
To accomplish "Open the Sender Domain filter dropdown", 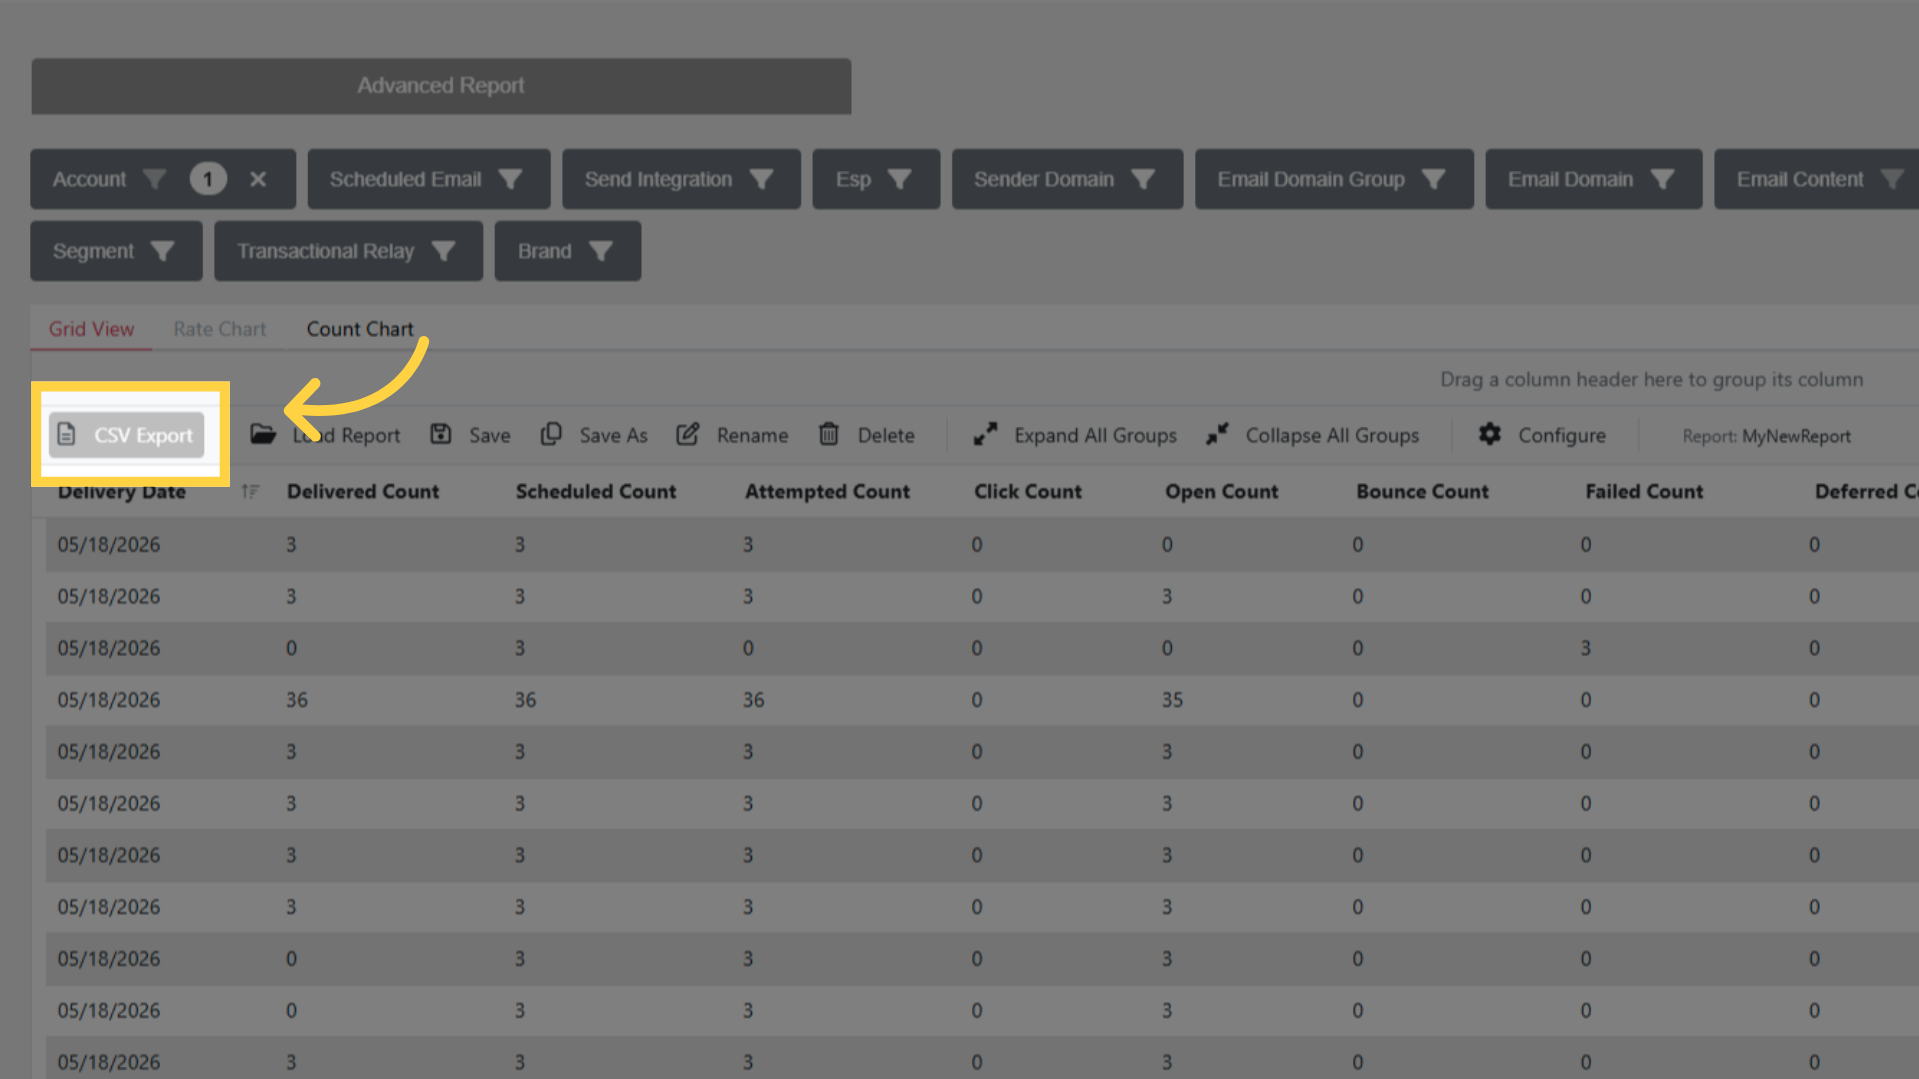I will click(x=1067, y=179).
